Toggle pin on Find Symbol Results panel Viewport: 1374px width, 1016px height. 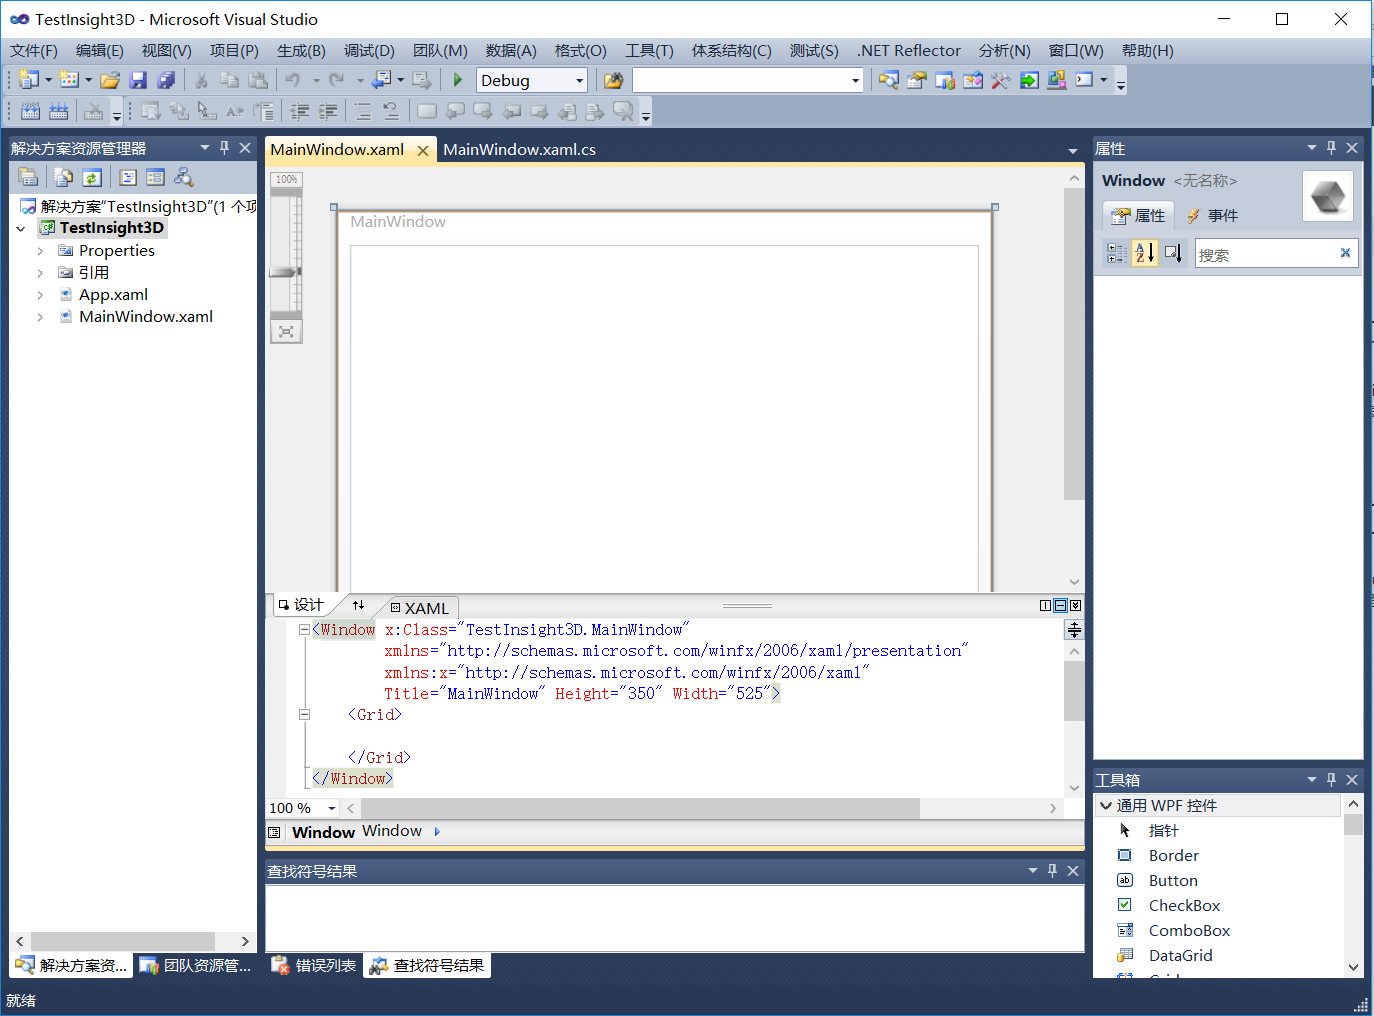(x=1052, y=871)
